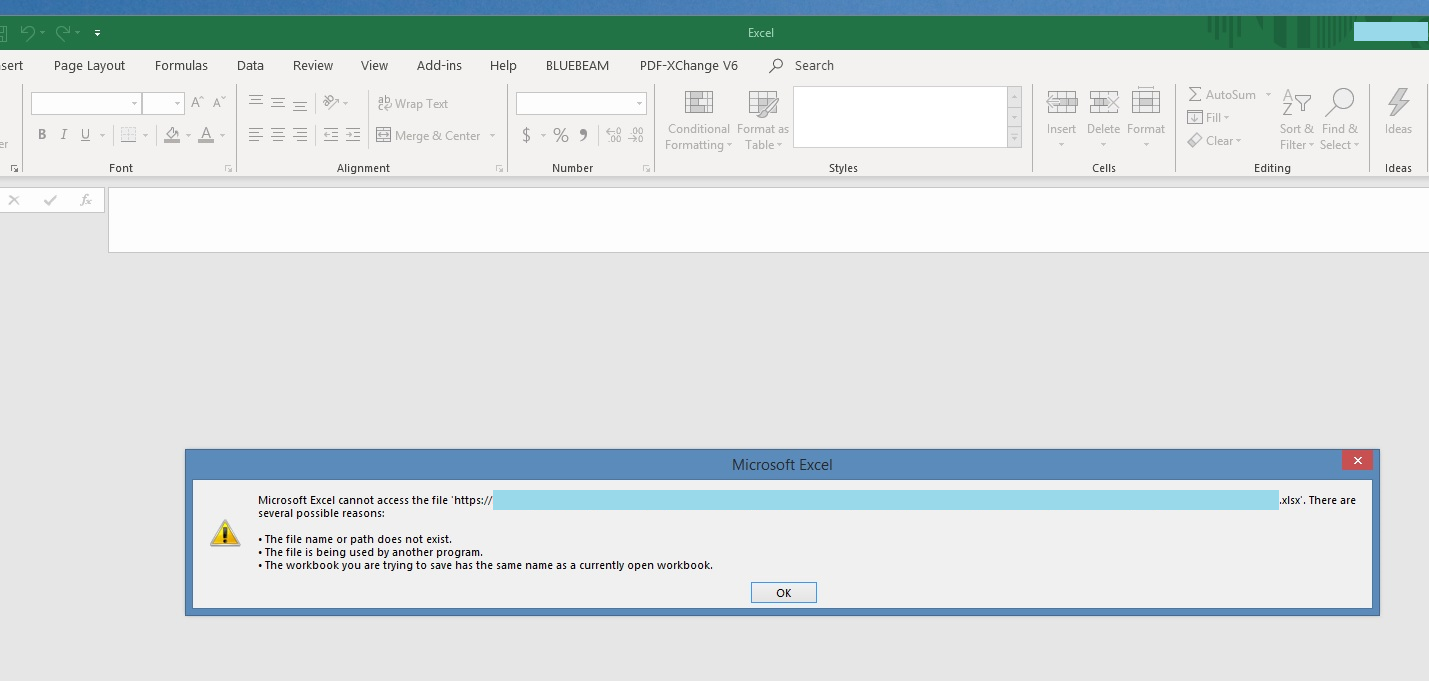Viewport: 1429px width, 681px height.
Task: Click the Decrease Font Size icon
Action: 219,103
